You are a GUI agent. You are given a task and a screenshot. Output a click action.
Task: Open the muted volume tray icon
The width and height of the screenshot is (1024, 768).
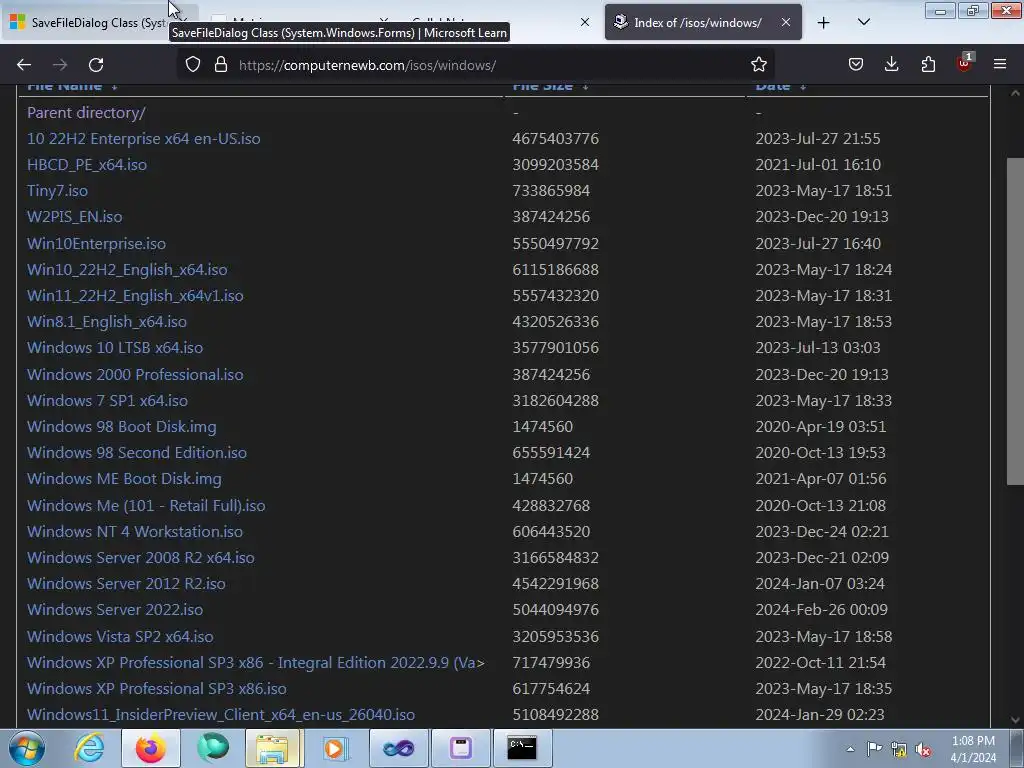923,750
